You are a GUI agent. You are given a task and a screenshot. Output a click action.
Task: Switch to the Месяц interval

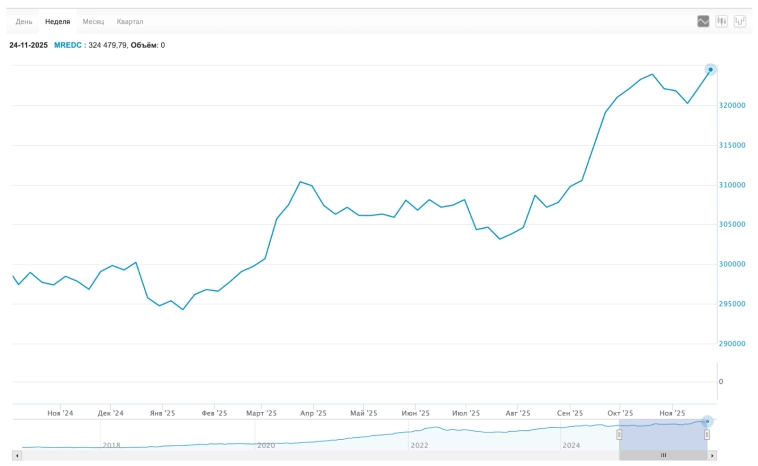[93, 21]
